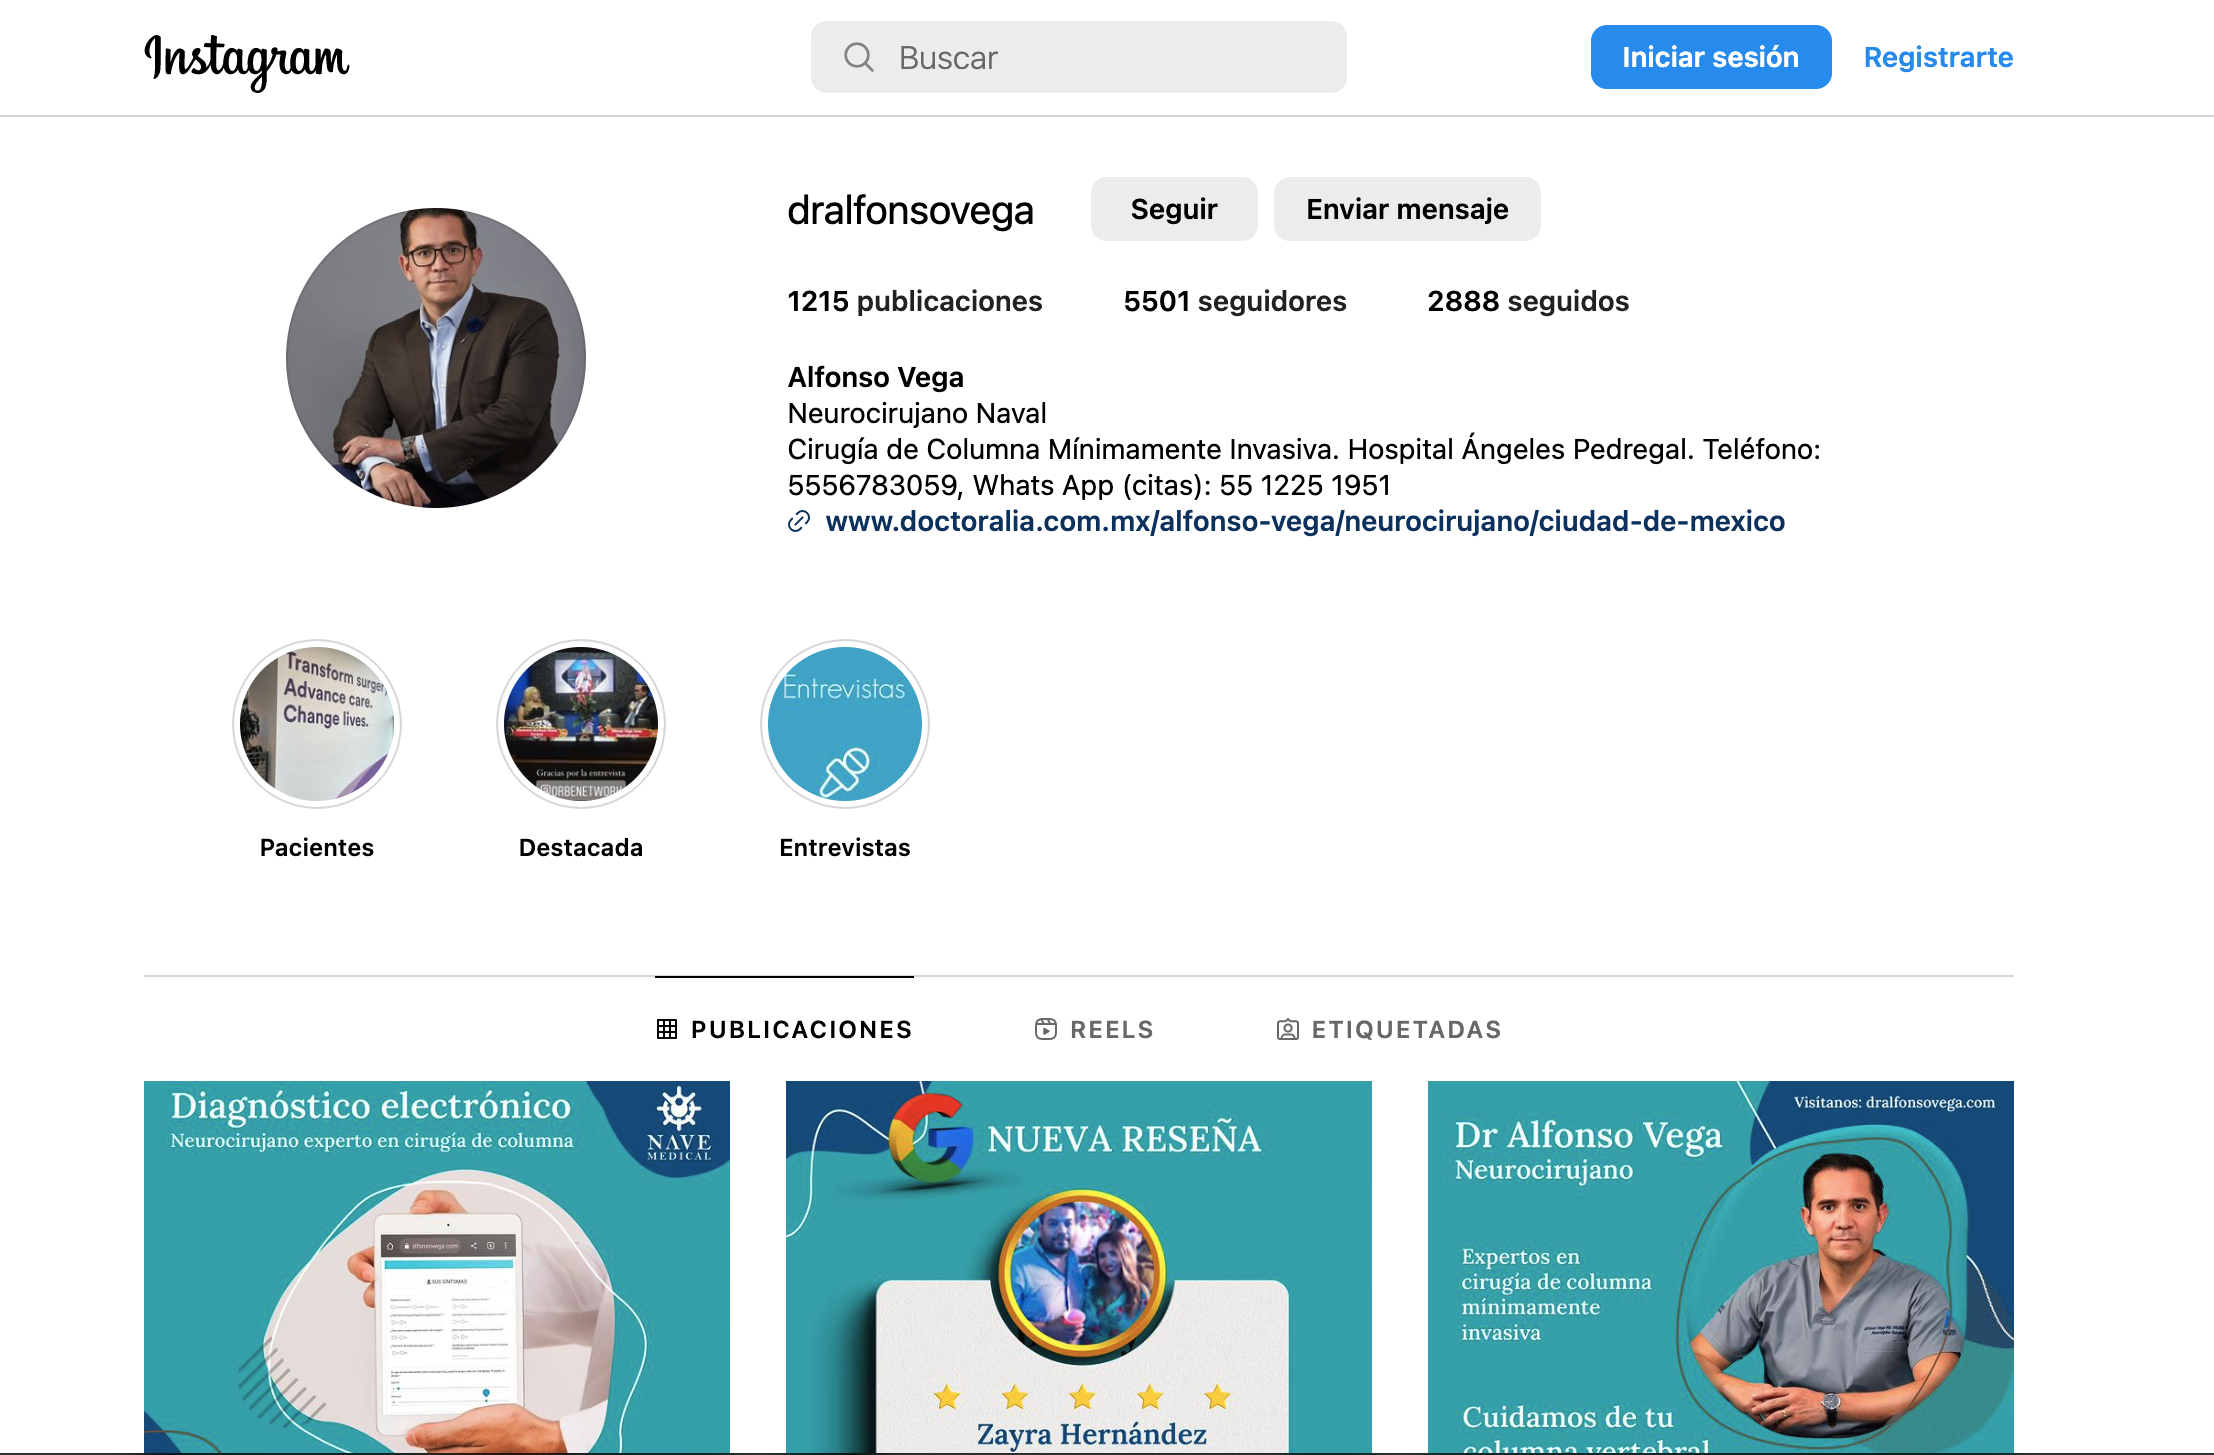Viewport: 2214px width, 1455px height.
Task: Open the Destacada story highlight
Action: (581, 724)
